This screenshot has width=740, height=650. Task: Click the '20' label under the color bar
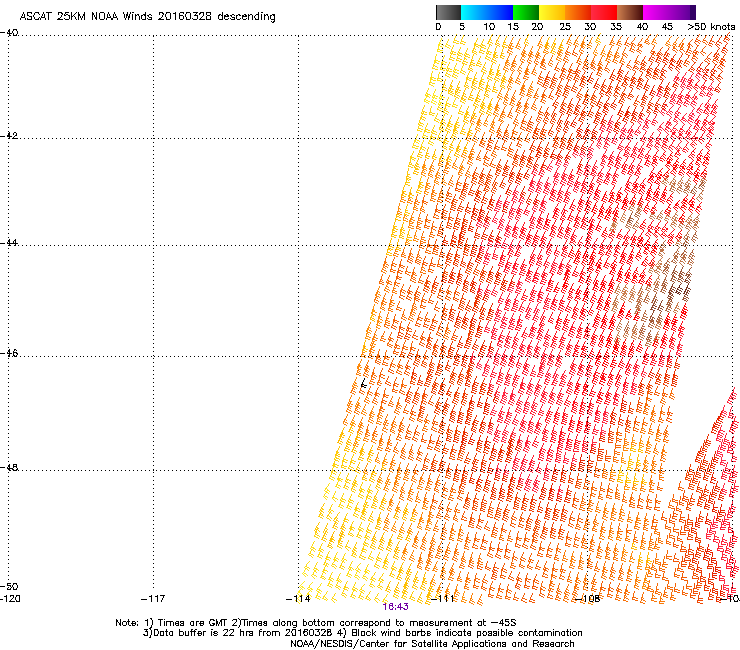click(x=538, y=27)
